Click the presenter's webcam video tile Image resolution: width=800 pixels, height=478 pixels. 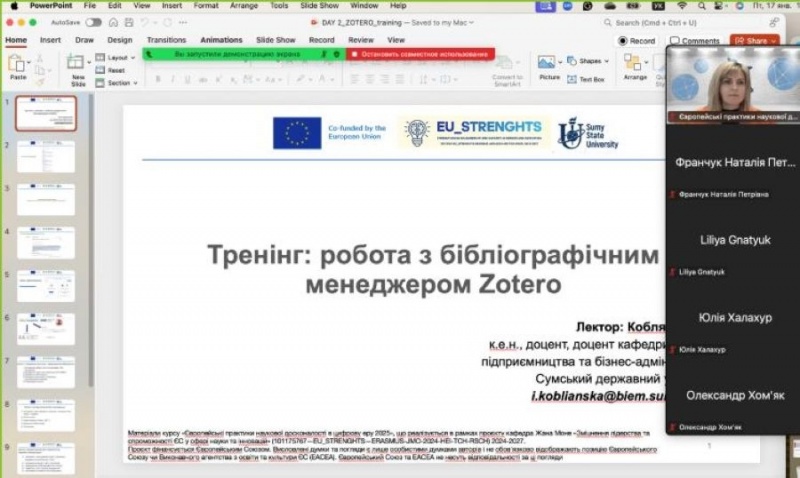[x=733, y=84]
